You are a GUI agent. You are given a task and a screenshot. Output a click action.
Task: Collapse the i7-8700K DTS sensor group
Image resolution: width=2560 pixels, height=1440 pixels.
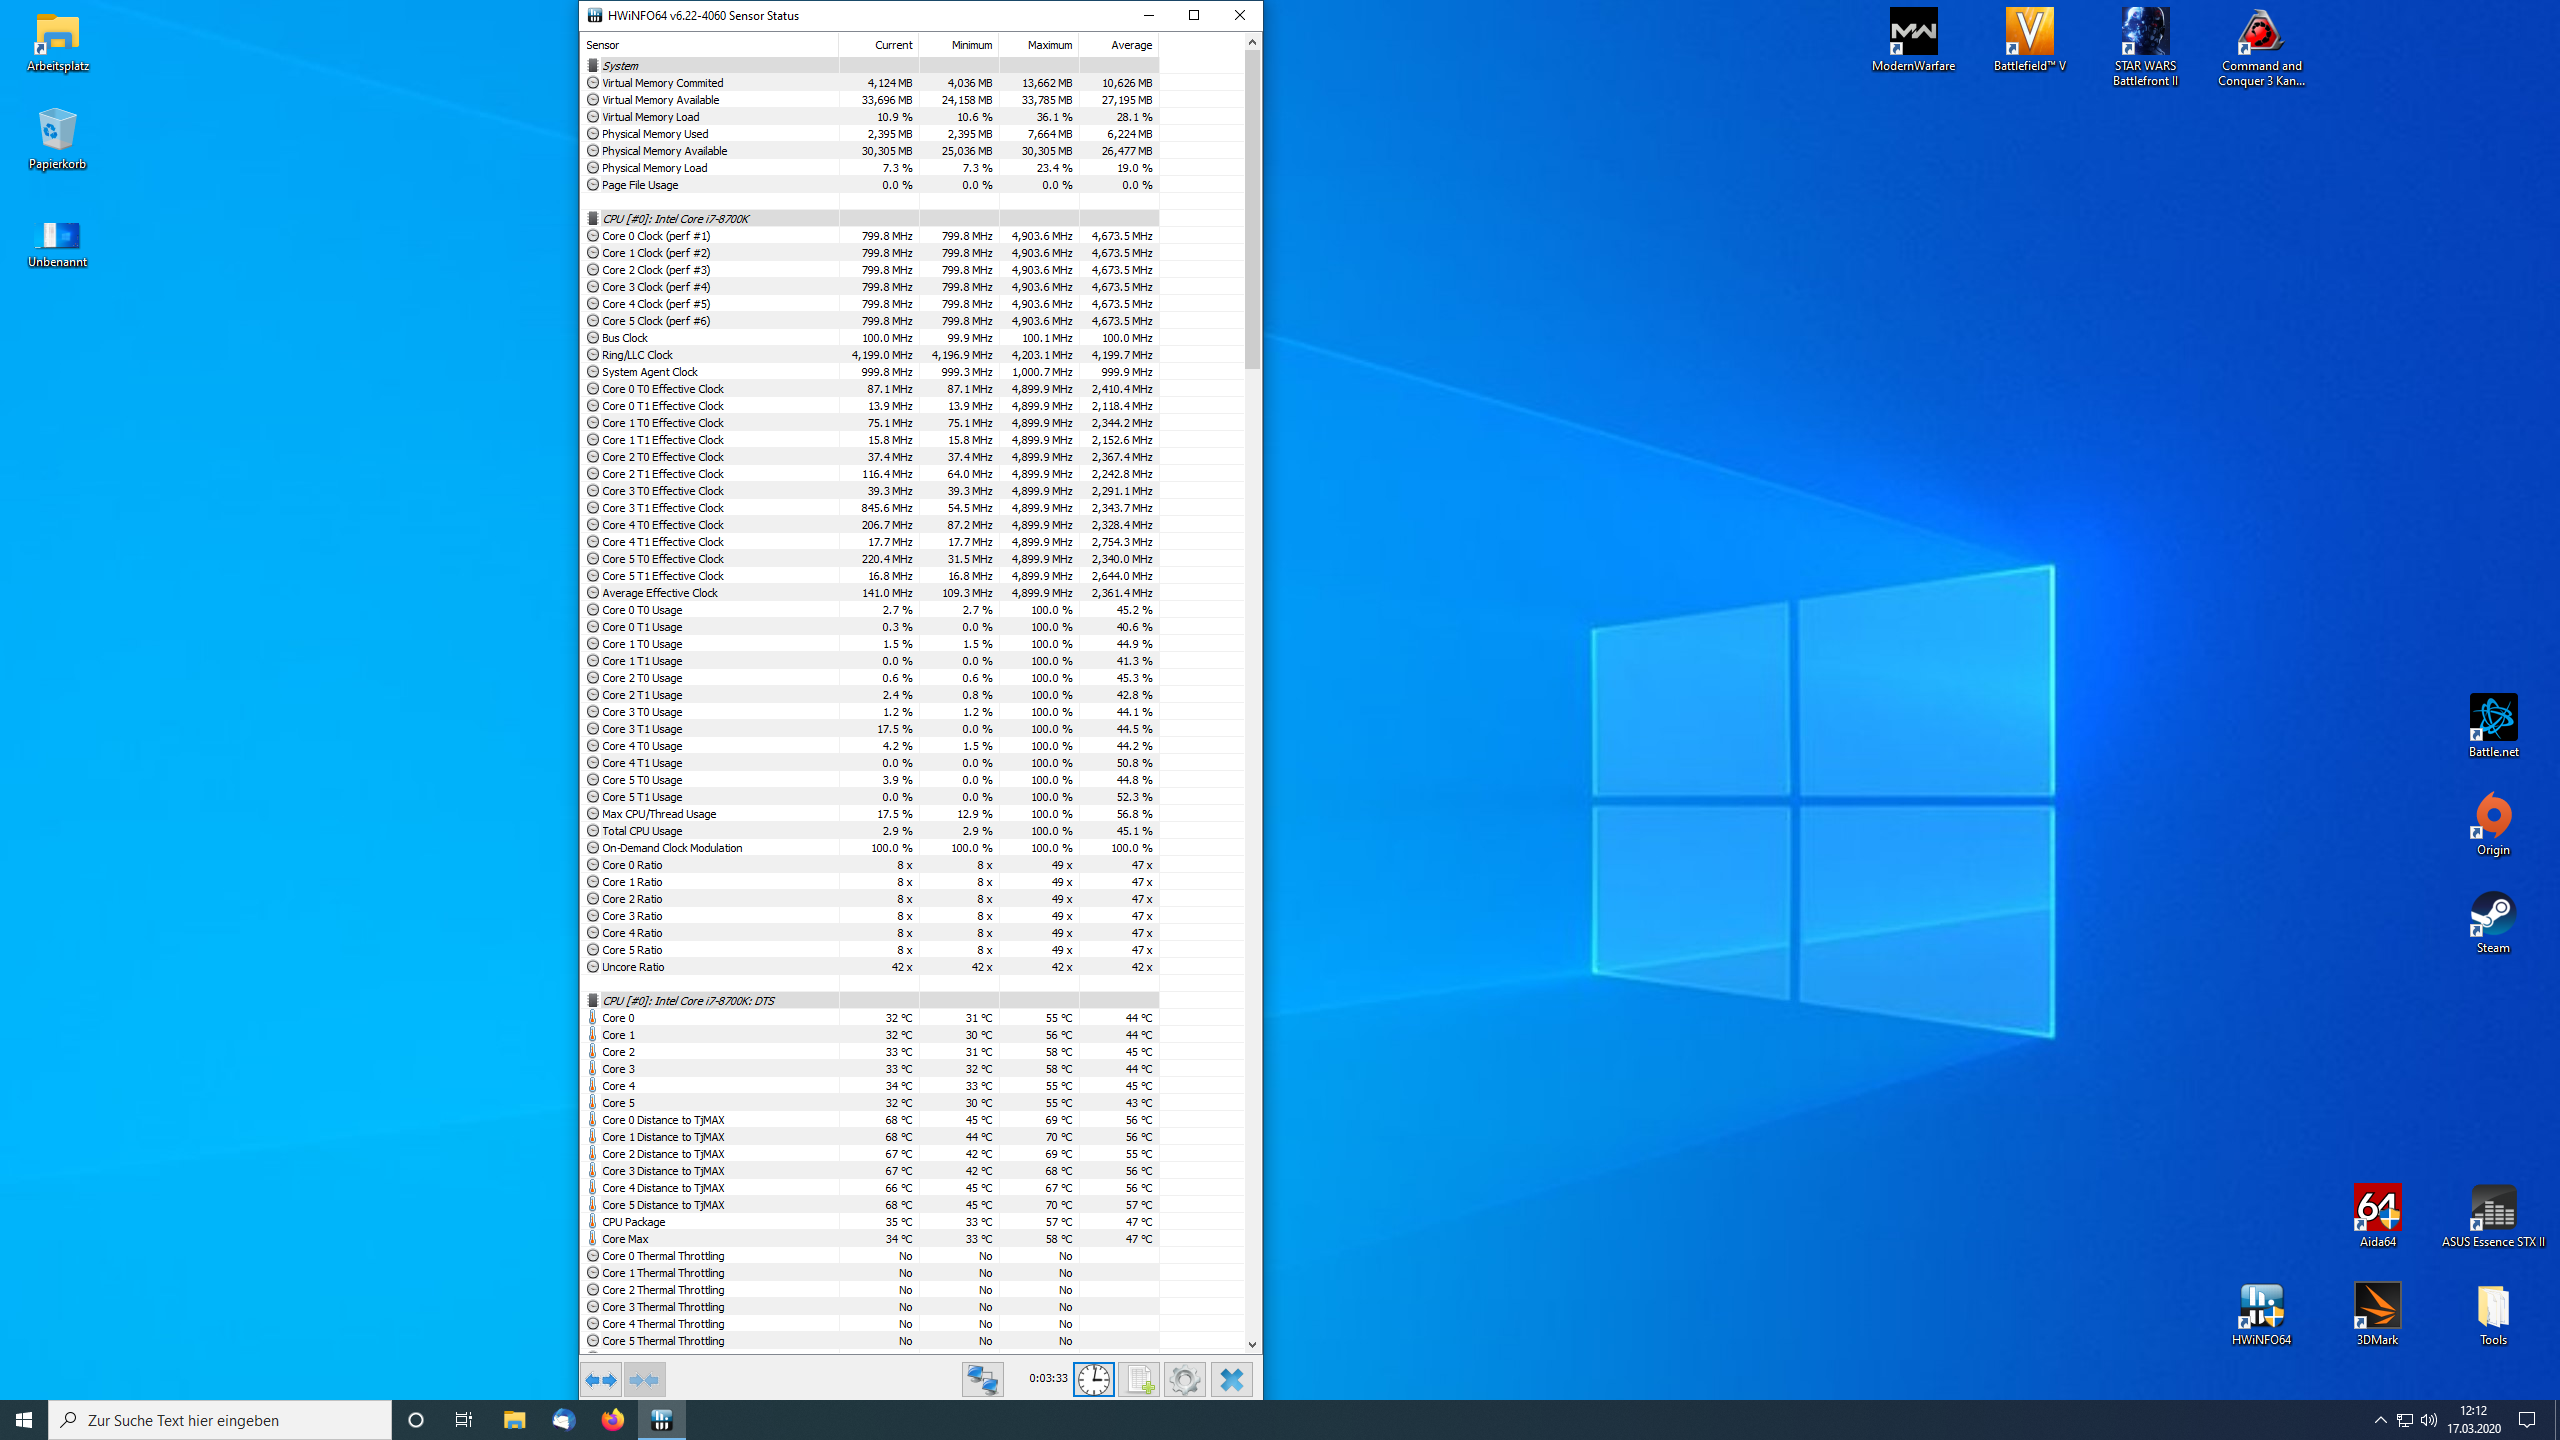click(x=688, y=1001)
